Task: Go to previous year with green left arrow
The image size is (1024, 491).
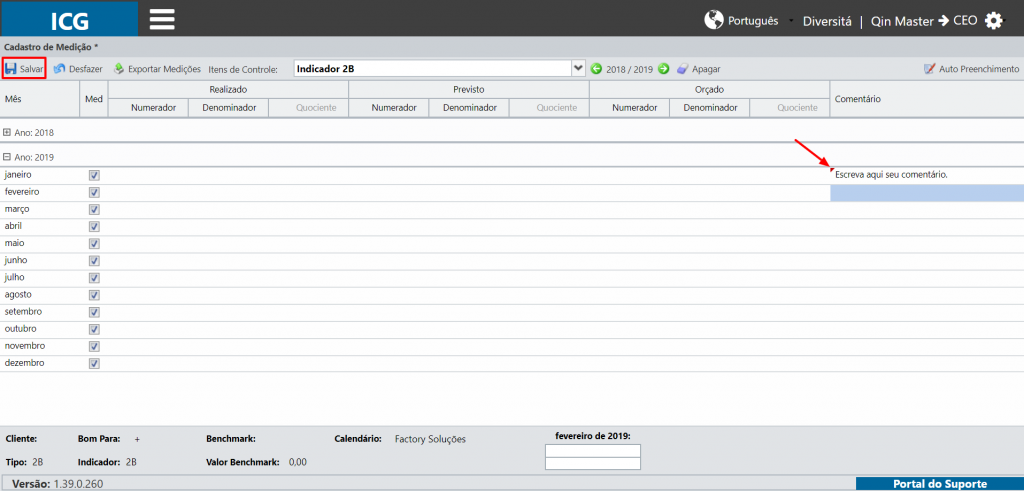Action: pyautogui.click(x=596, y=69)
